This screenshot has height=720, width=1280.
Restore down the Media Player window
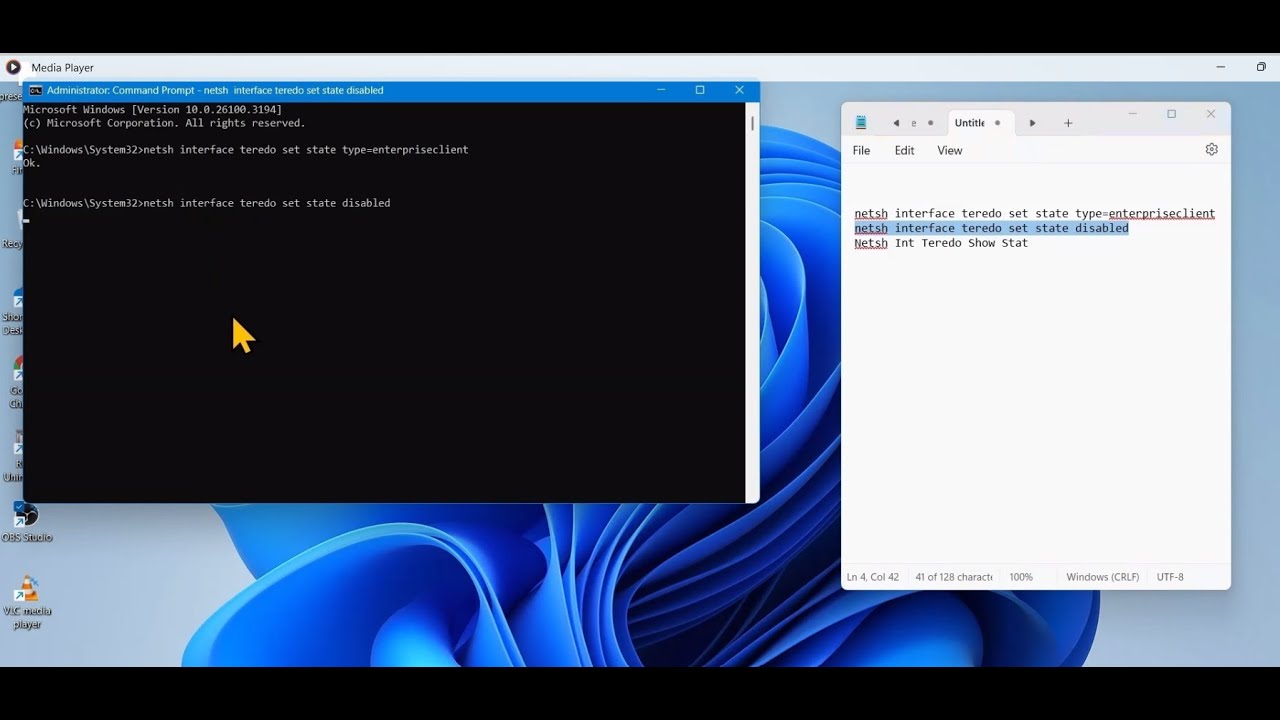[1261, 67]
